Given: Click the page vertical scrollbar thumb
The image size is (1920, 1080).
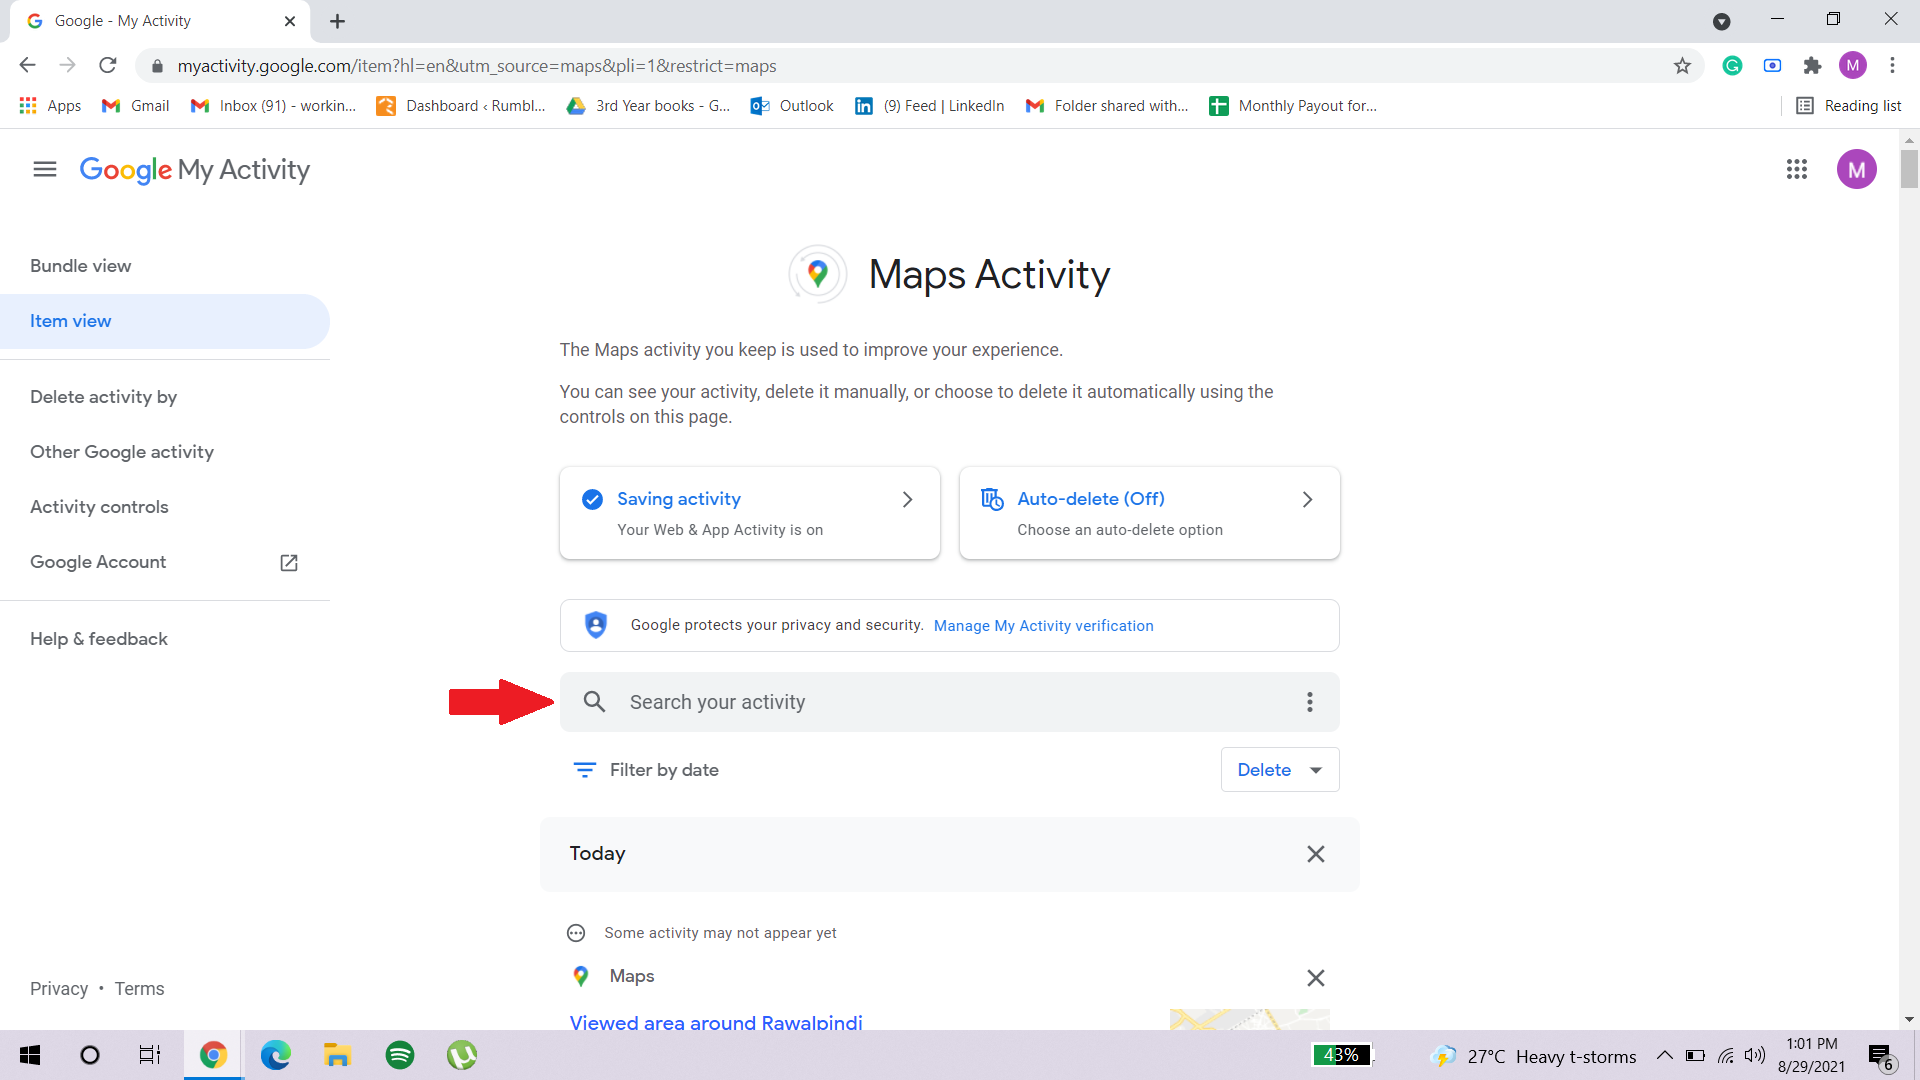Looking at the screenshot, I should click(x=1909, y=168).
